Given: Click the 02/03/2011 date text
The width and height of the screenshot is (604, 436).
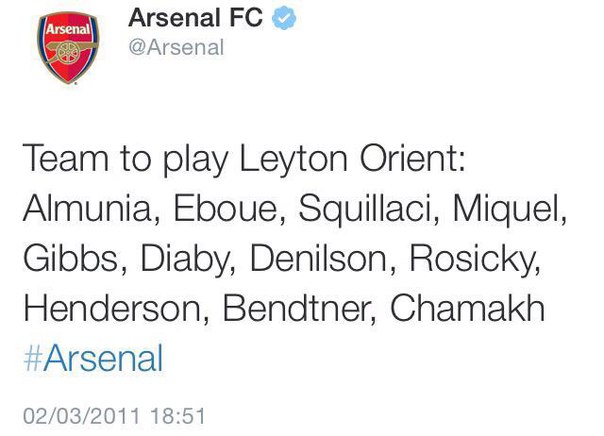Looking at the screenshot, I should [x=82, y=416].
